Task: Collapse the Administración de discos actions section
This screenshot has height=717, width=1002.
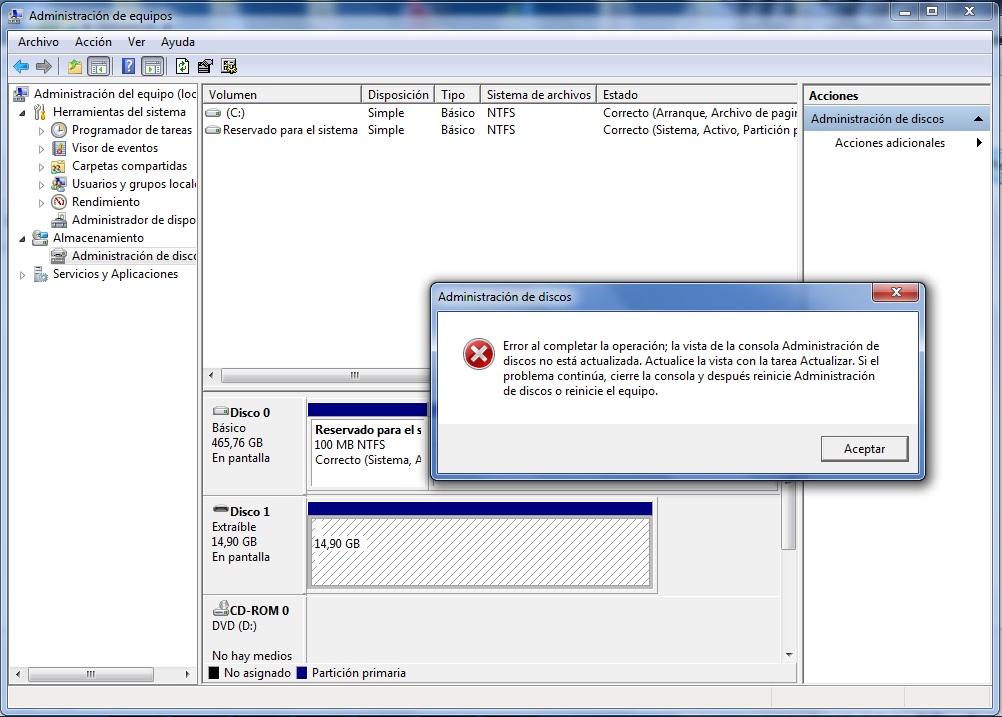Action: (x=978, y=119)
